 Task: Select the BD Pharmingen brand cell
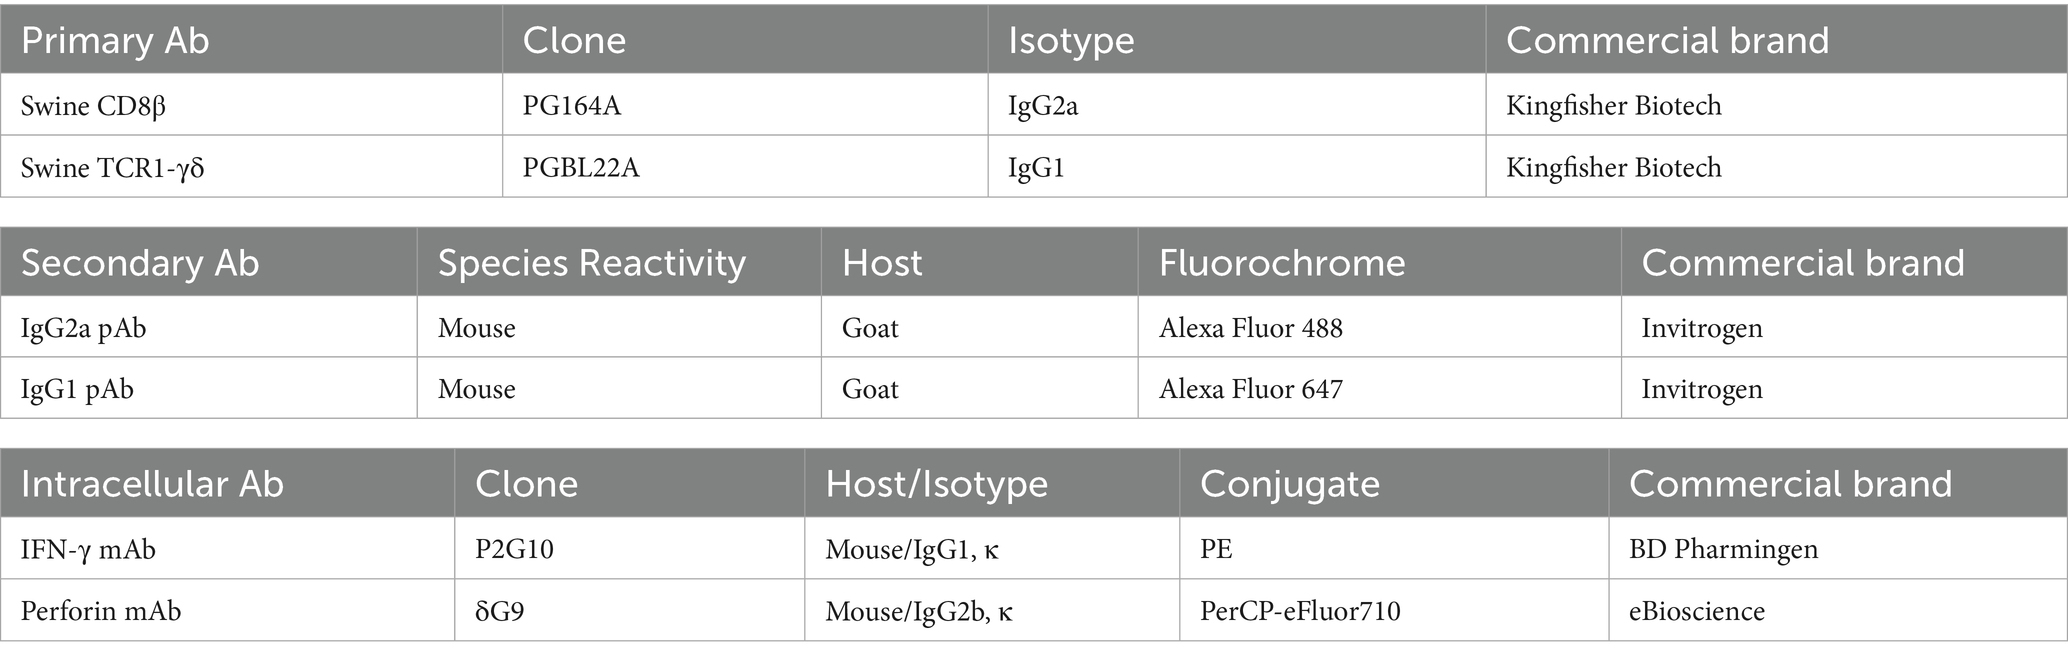pos(1723,549)
